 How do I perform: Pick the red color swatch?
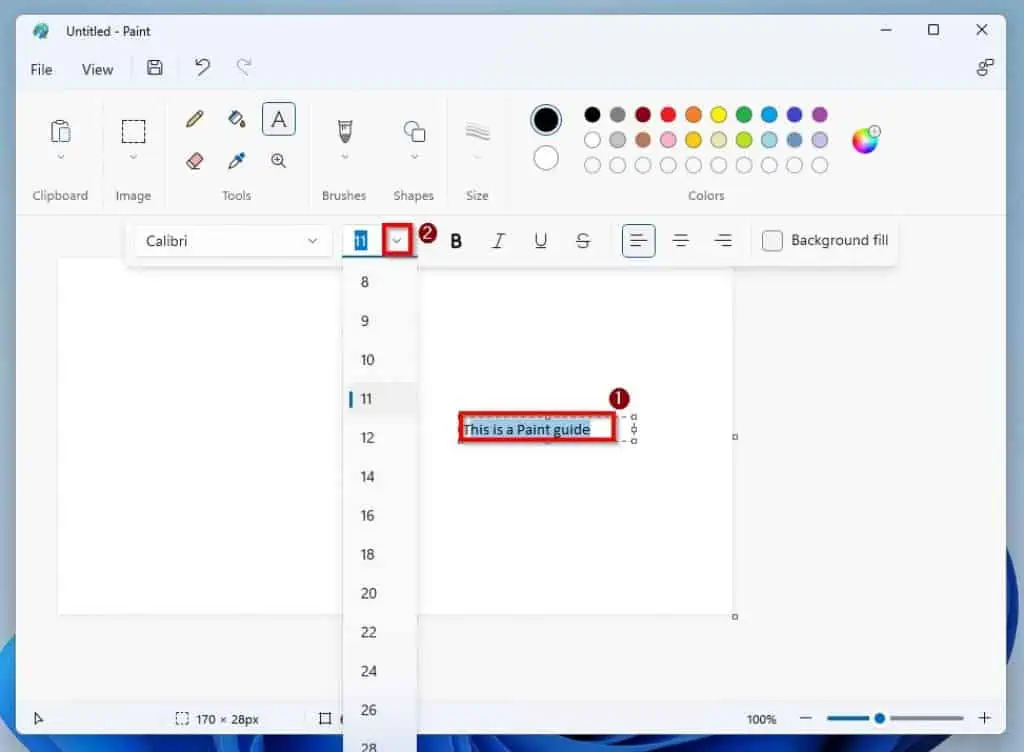tap(667, 114)
